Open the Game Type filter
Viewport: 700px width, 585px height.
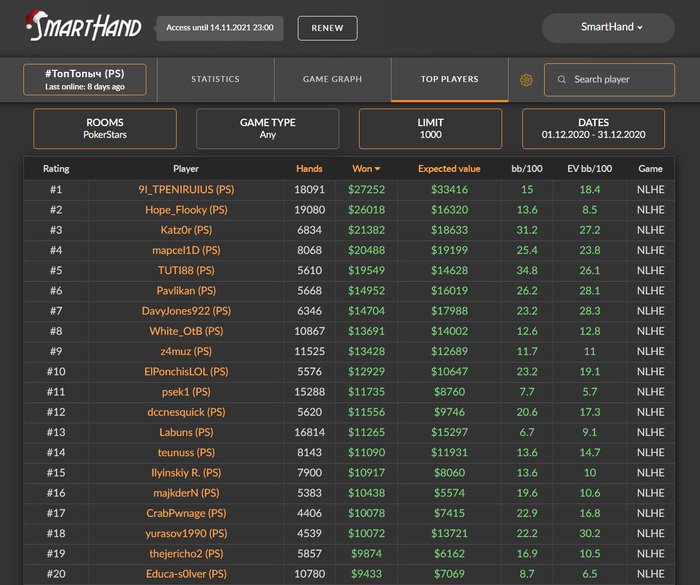(267, 129)
